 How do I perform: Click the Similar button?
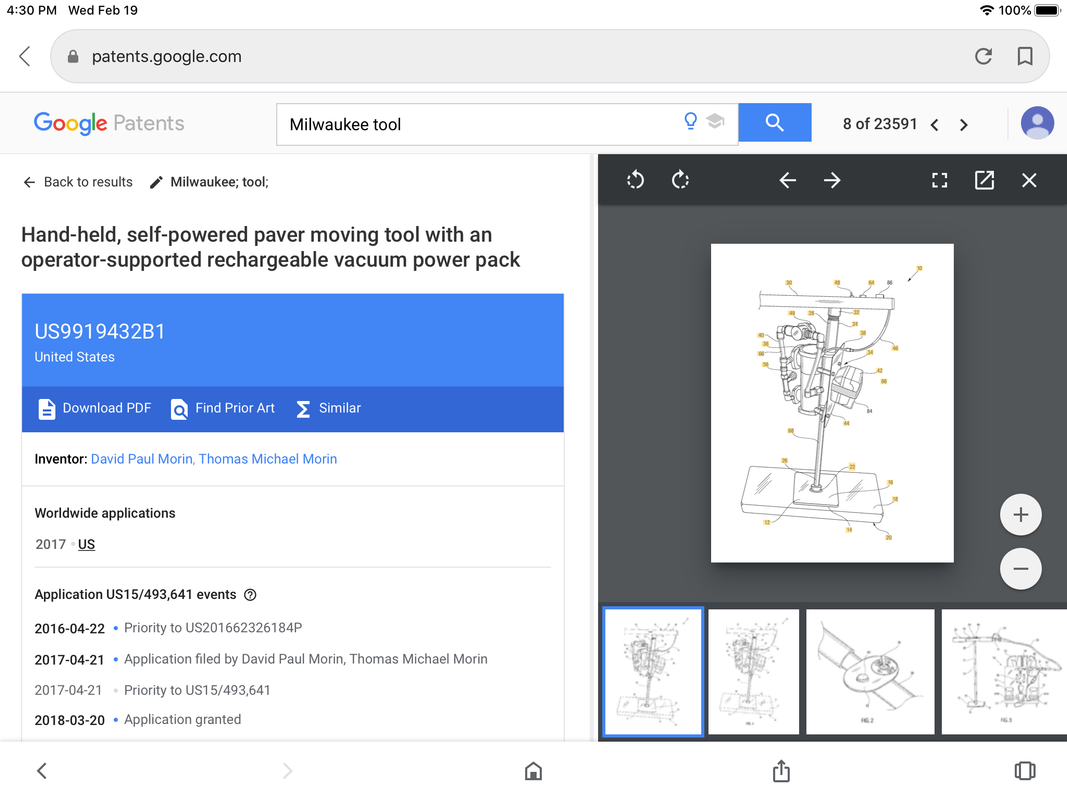(x=329, y=408)
